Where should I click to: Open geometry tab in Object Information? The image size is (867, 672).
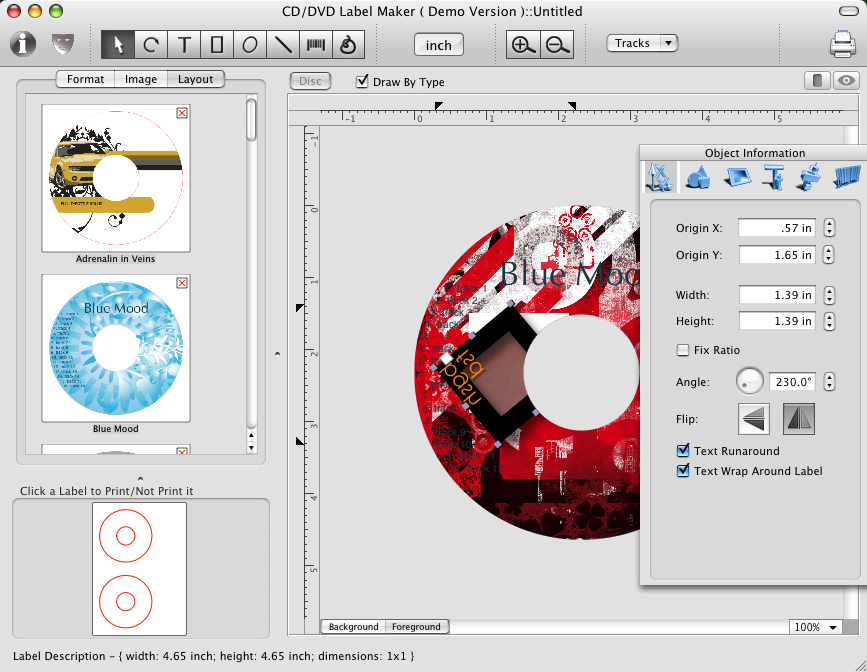659,177
